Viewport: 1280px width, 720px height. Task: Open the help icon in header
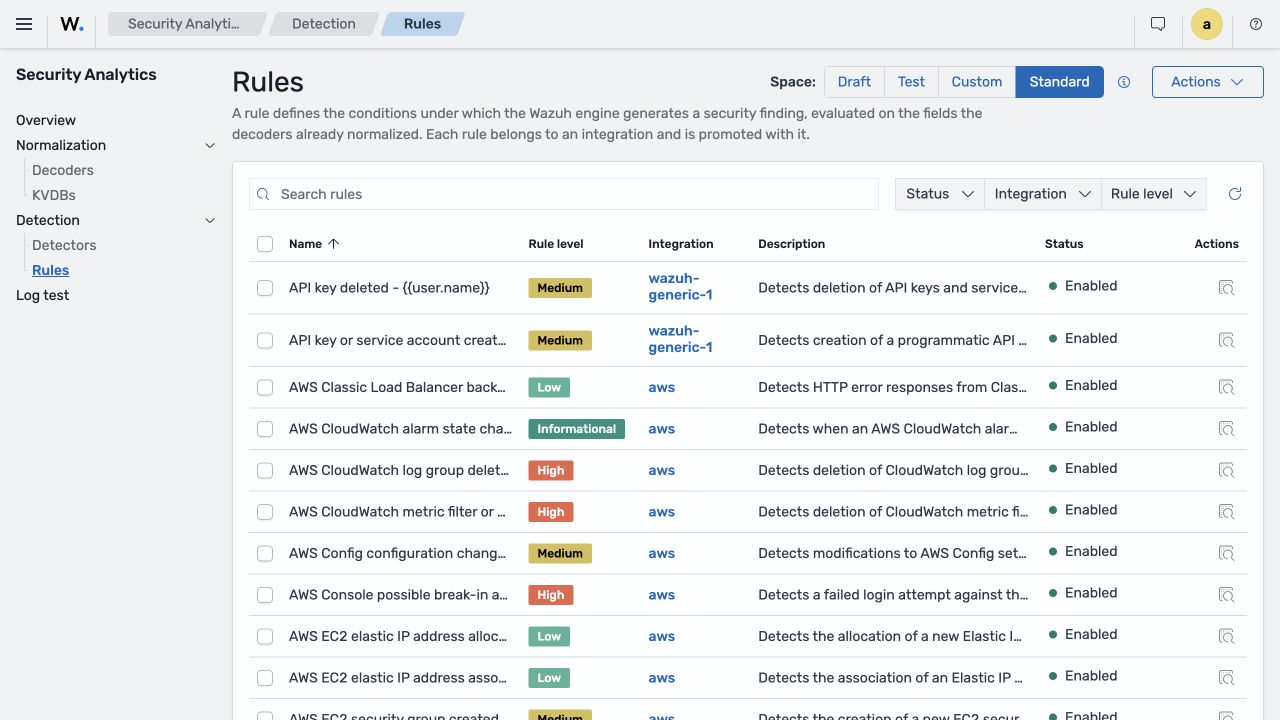pyautogui.click(x=1256, y=24)
